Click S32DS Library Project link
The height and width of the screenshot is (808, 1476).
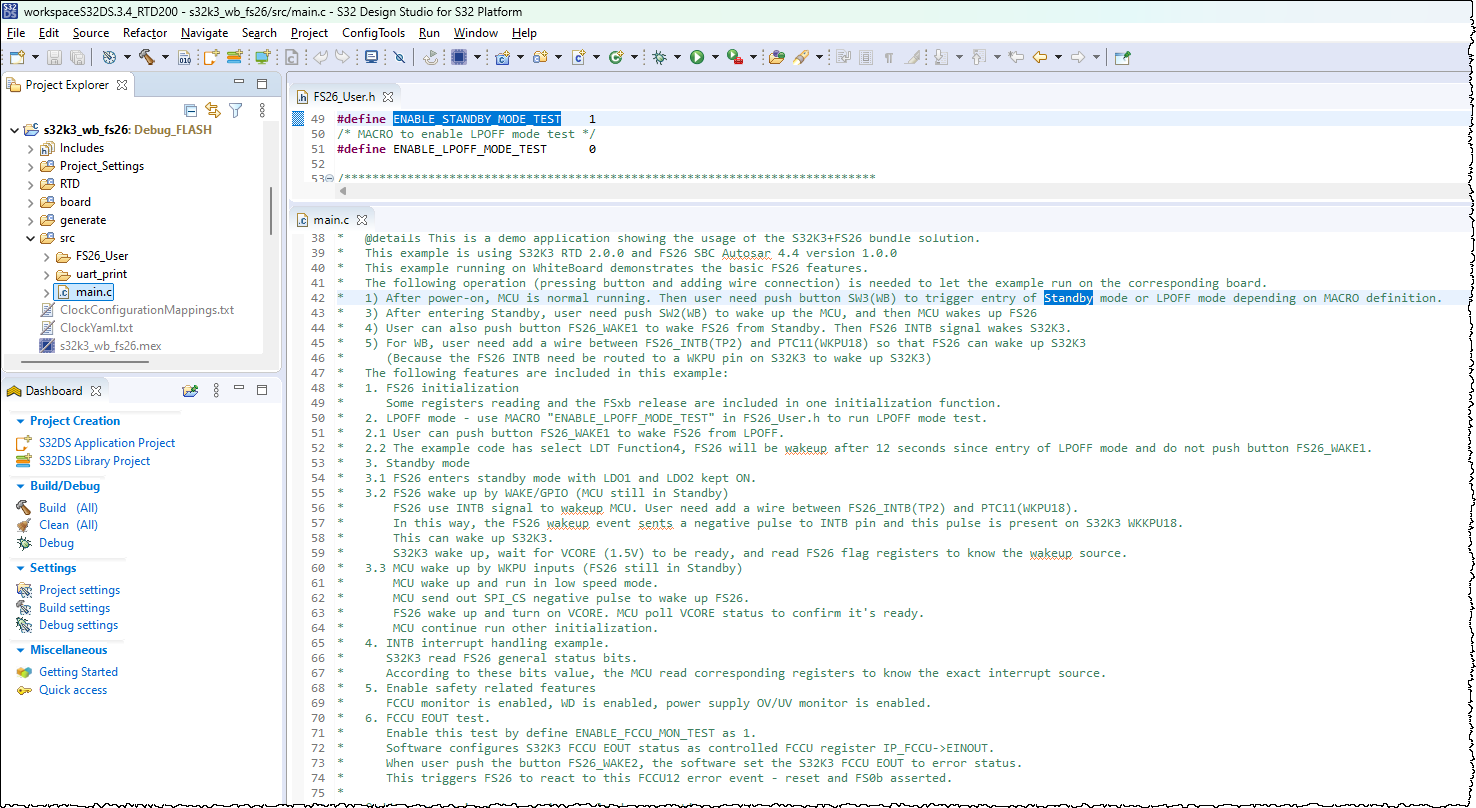pos(94,461)
